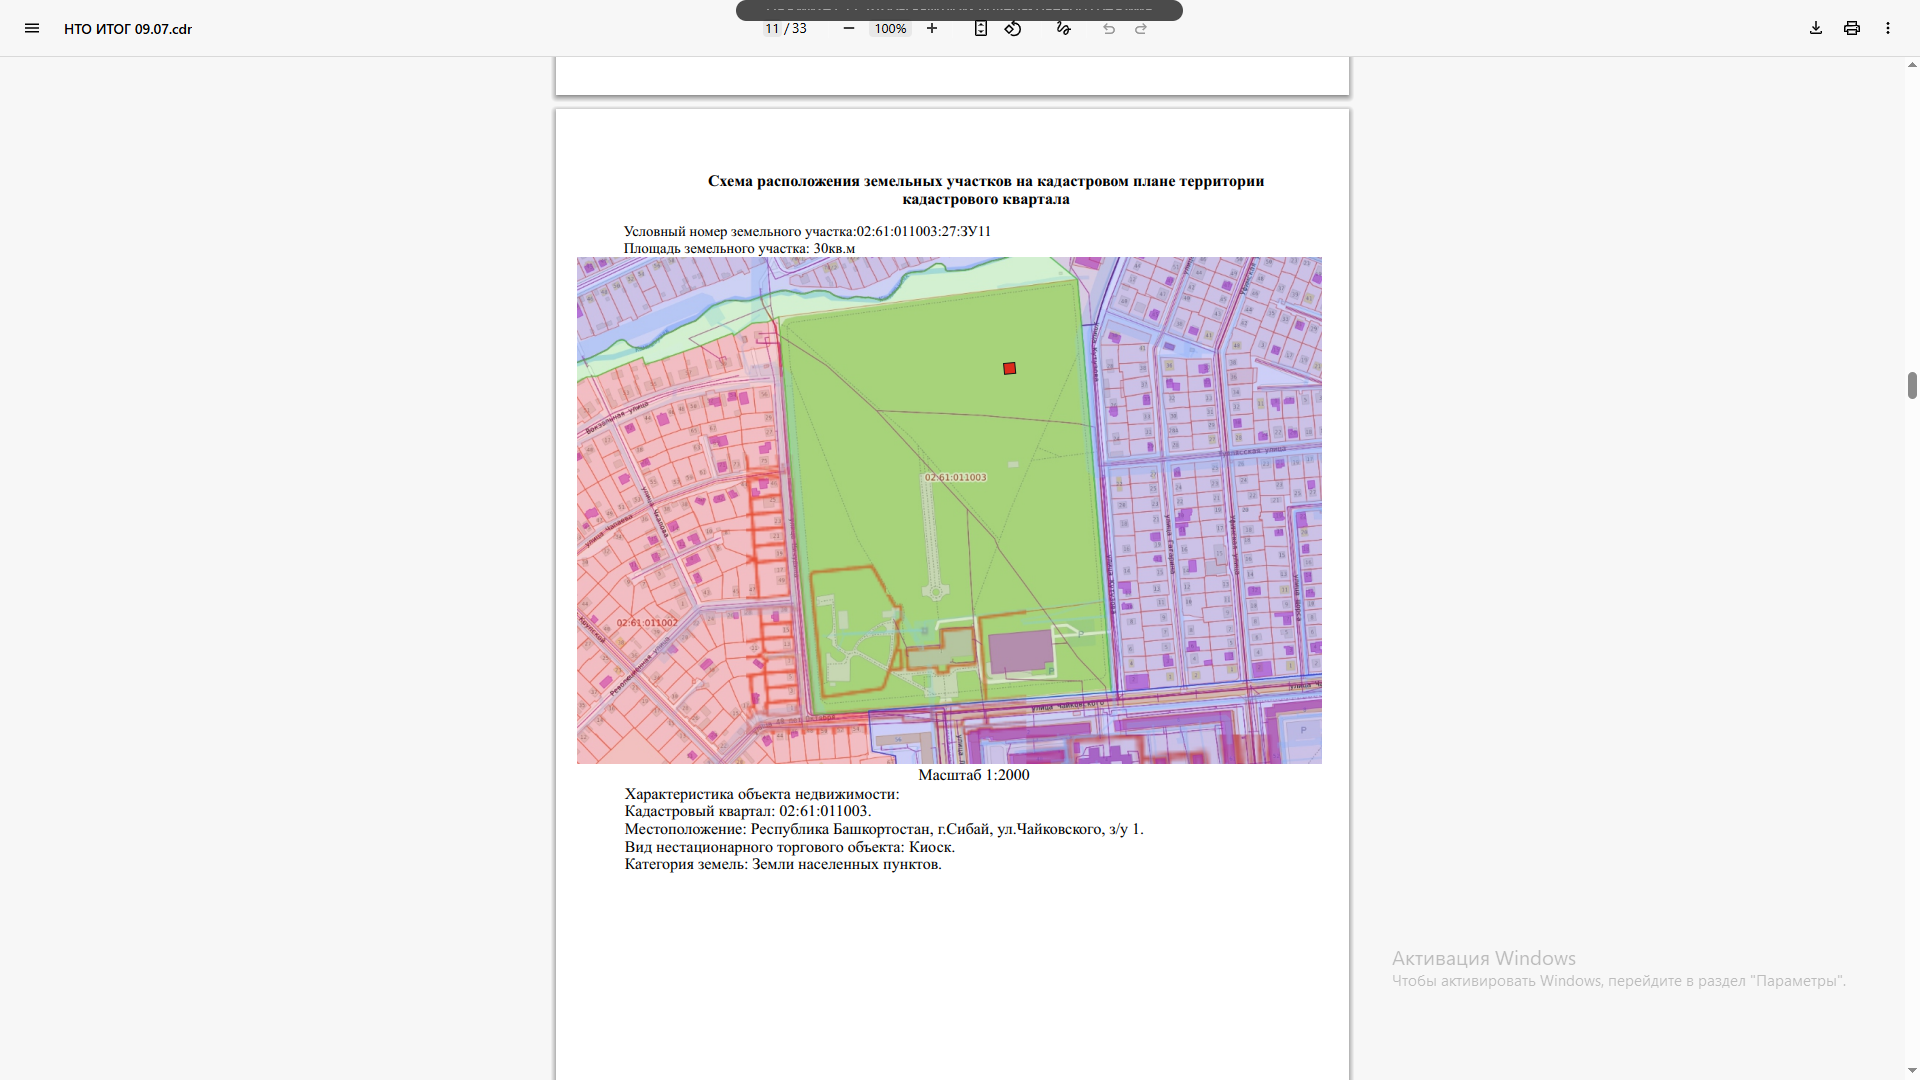This screenshot has height=1080, width=1920.
Task: Activate the draw annotation tool
Action: (x=1063, y=28)
